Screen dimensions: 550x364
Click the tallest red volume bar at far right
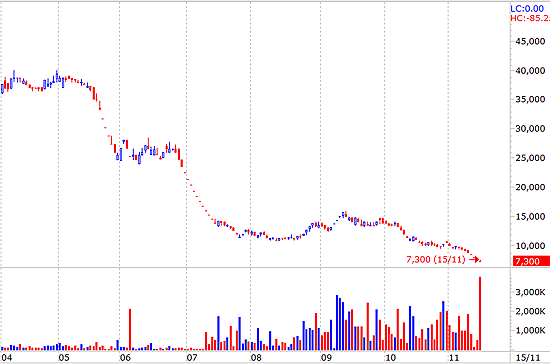coord(480,314)
